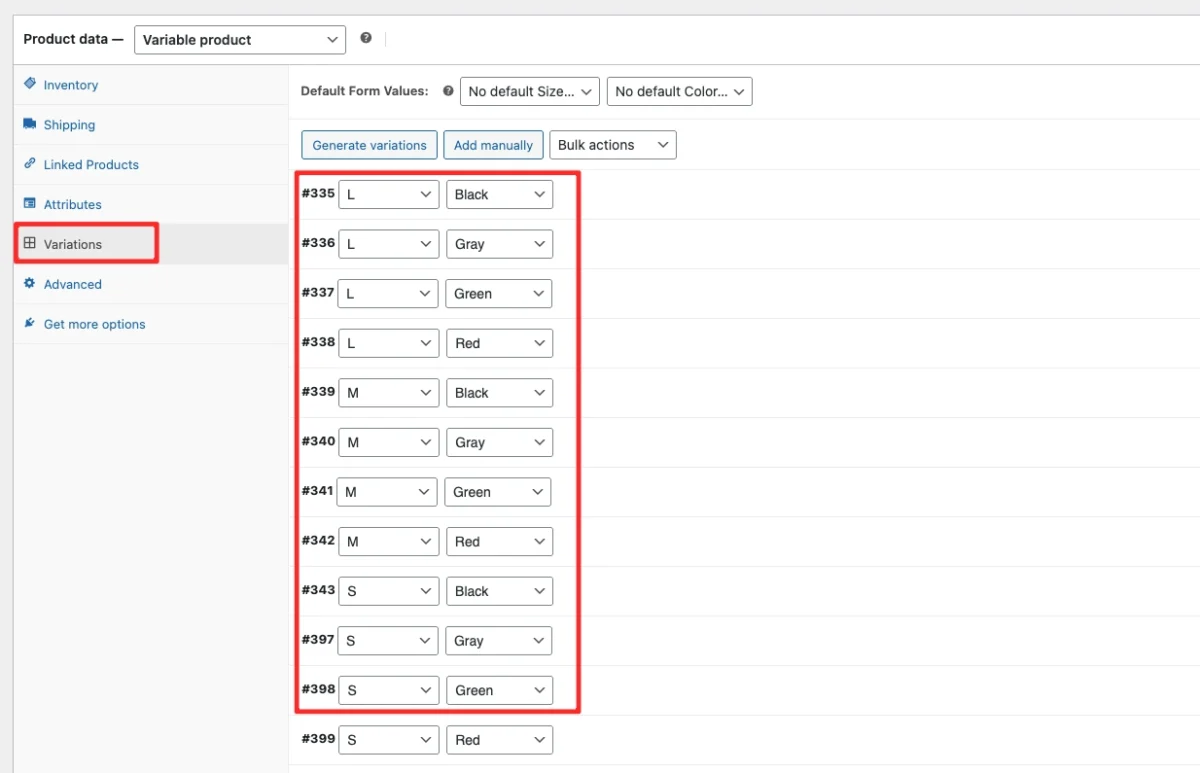The width and height of the screenshot is (1200, 773).
Task: Click the Add manually button
Action: coord(493,145)
